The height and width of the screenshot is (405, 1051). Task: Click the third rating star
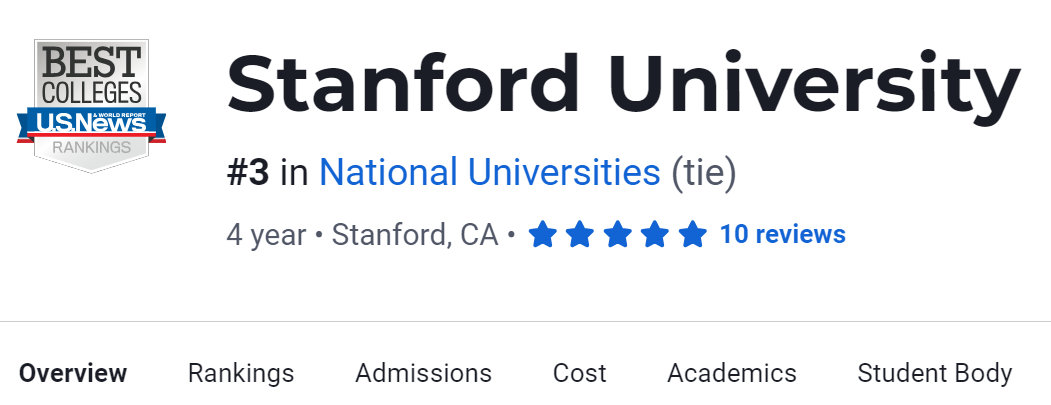pos(617,235)
